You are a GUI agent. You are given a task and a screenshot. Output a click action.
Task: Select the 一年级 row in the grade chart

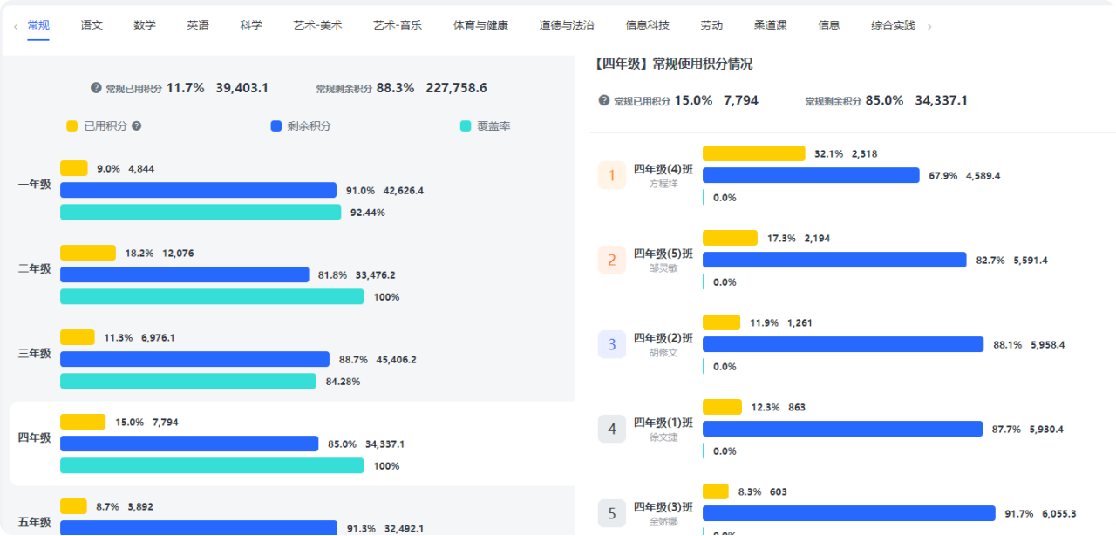coord(35,184)
